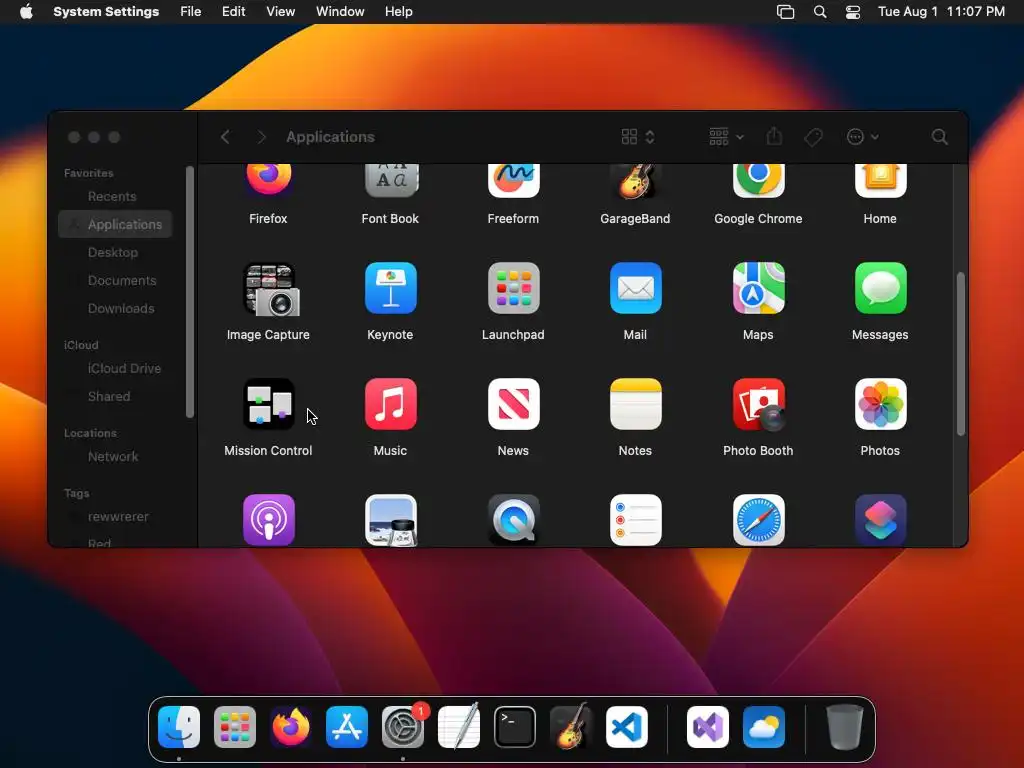Select Applications in the sidebar
1024x768 pixels.
click(x=115, y=224)
